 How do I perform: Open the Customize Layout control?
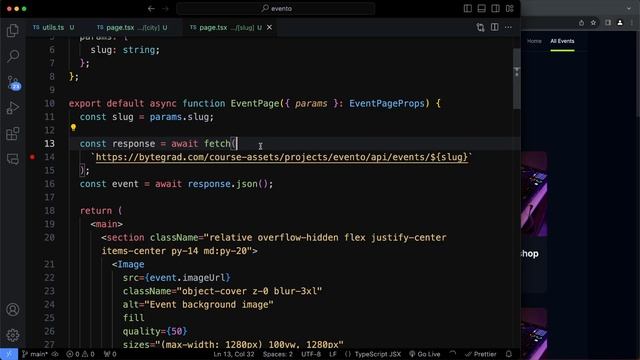click(x=510, y=9)
